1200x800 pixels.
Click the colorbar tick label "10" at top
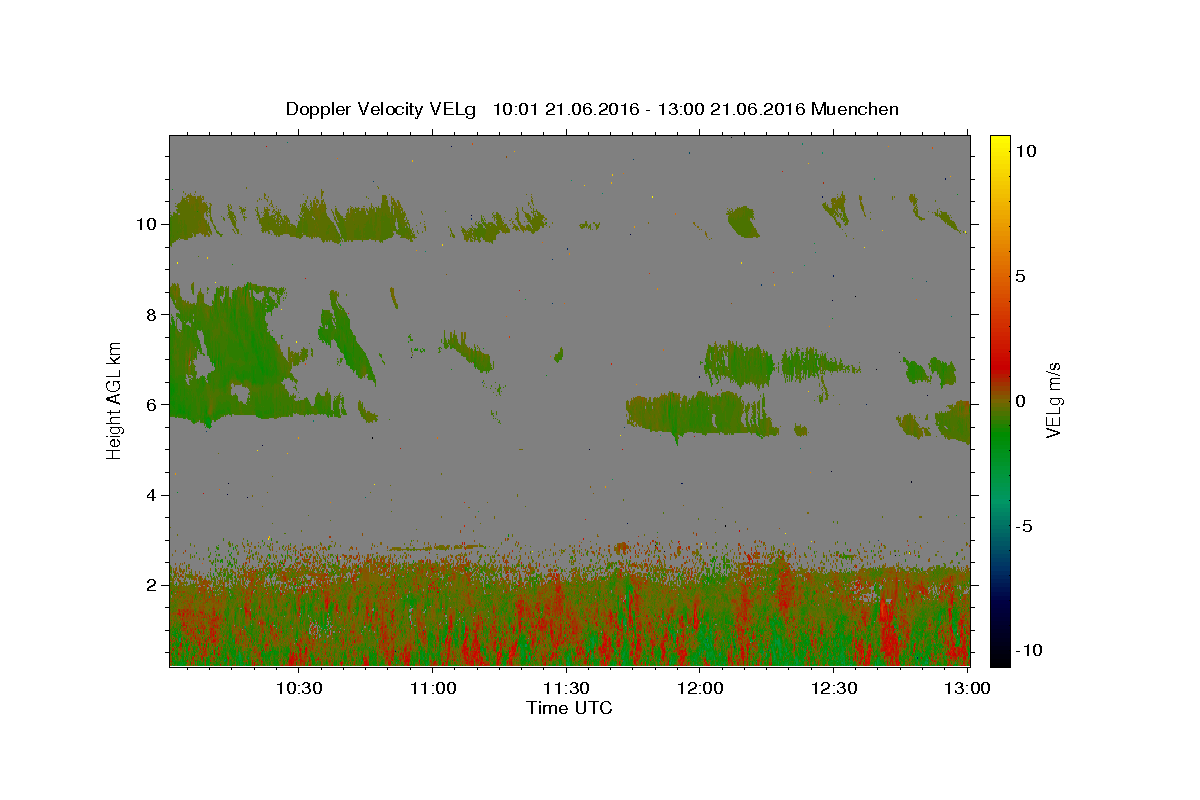[x=1025, y=151]
